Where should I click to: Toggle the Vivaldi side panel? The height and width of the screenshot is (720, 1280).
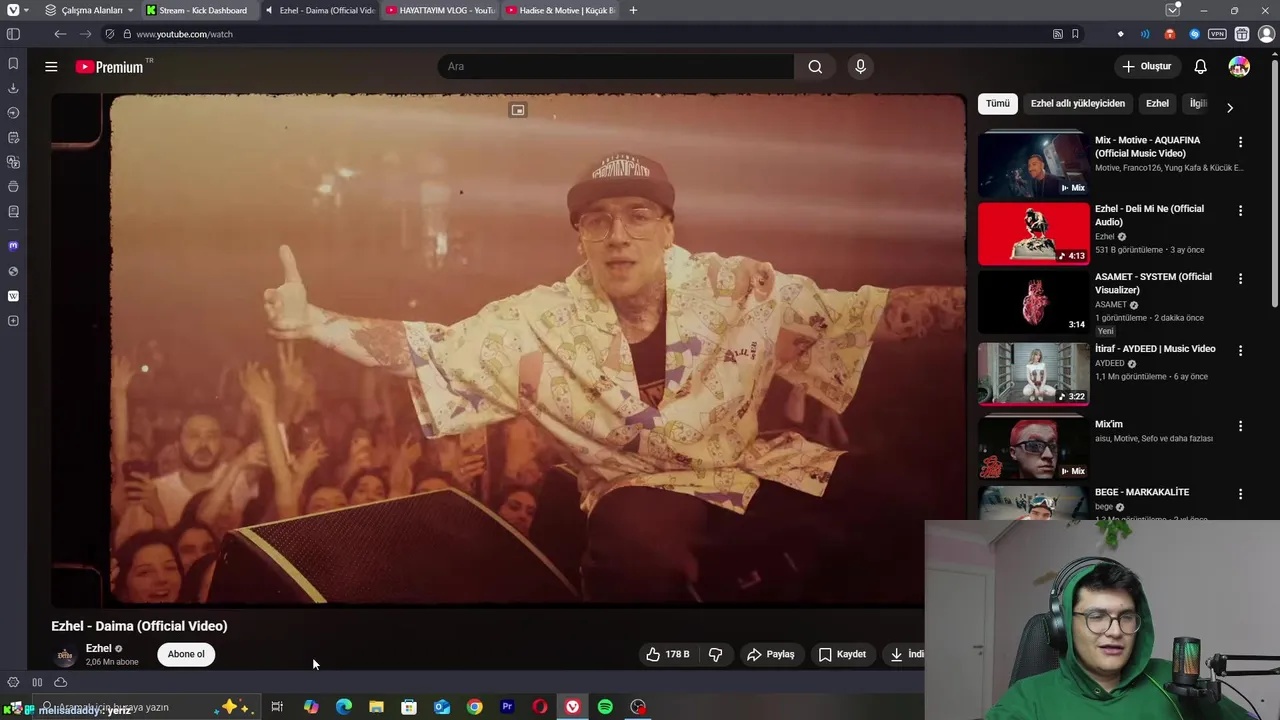tap(13, 34)
